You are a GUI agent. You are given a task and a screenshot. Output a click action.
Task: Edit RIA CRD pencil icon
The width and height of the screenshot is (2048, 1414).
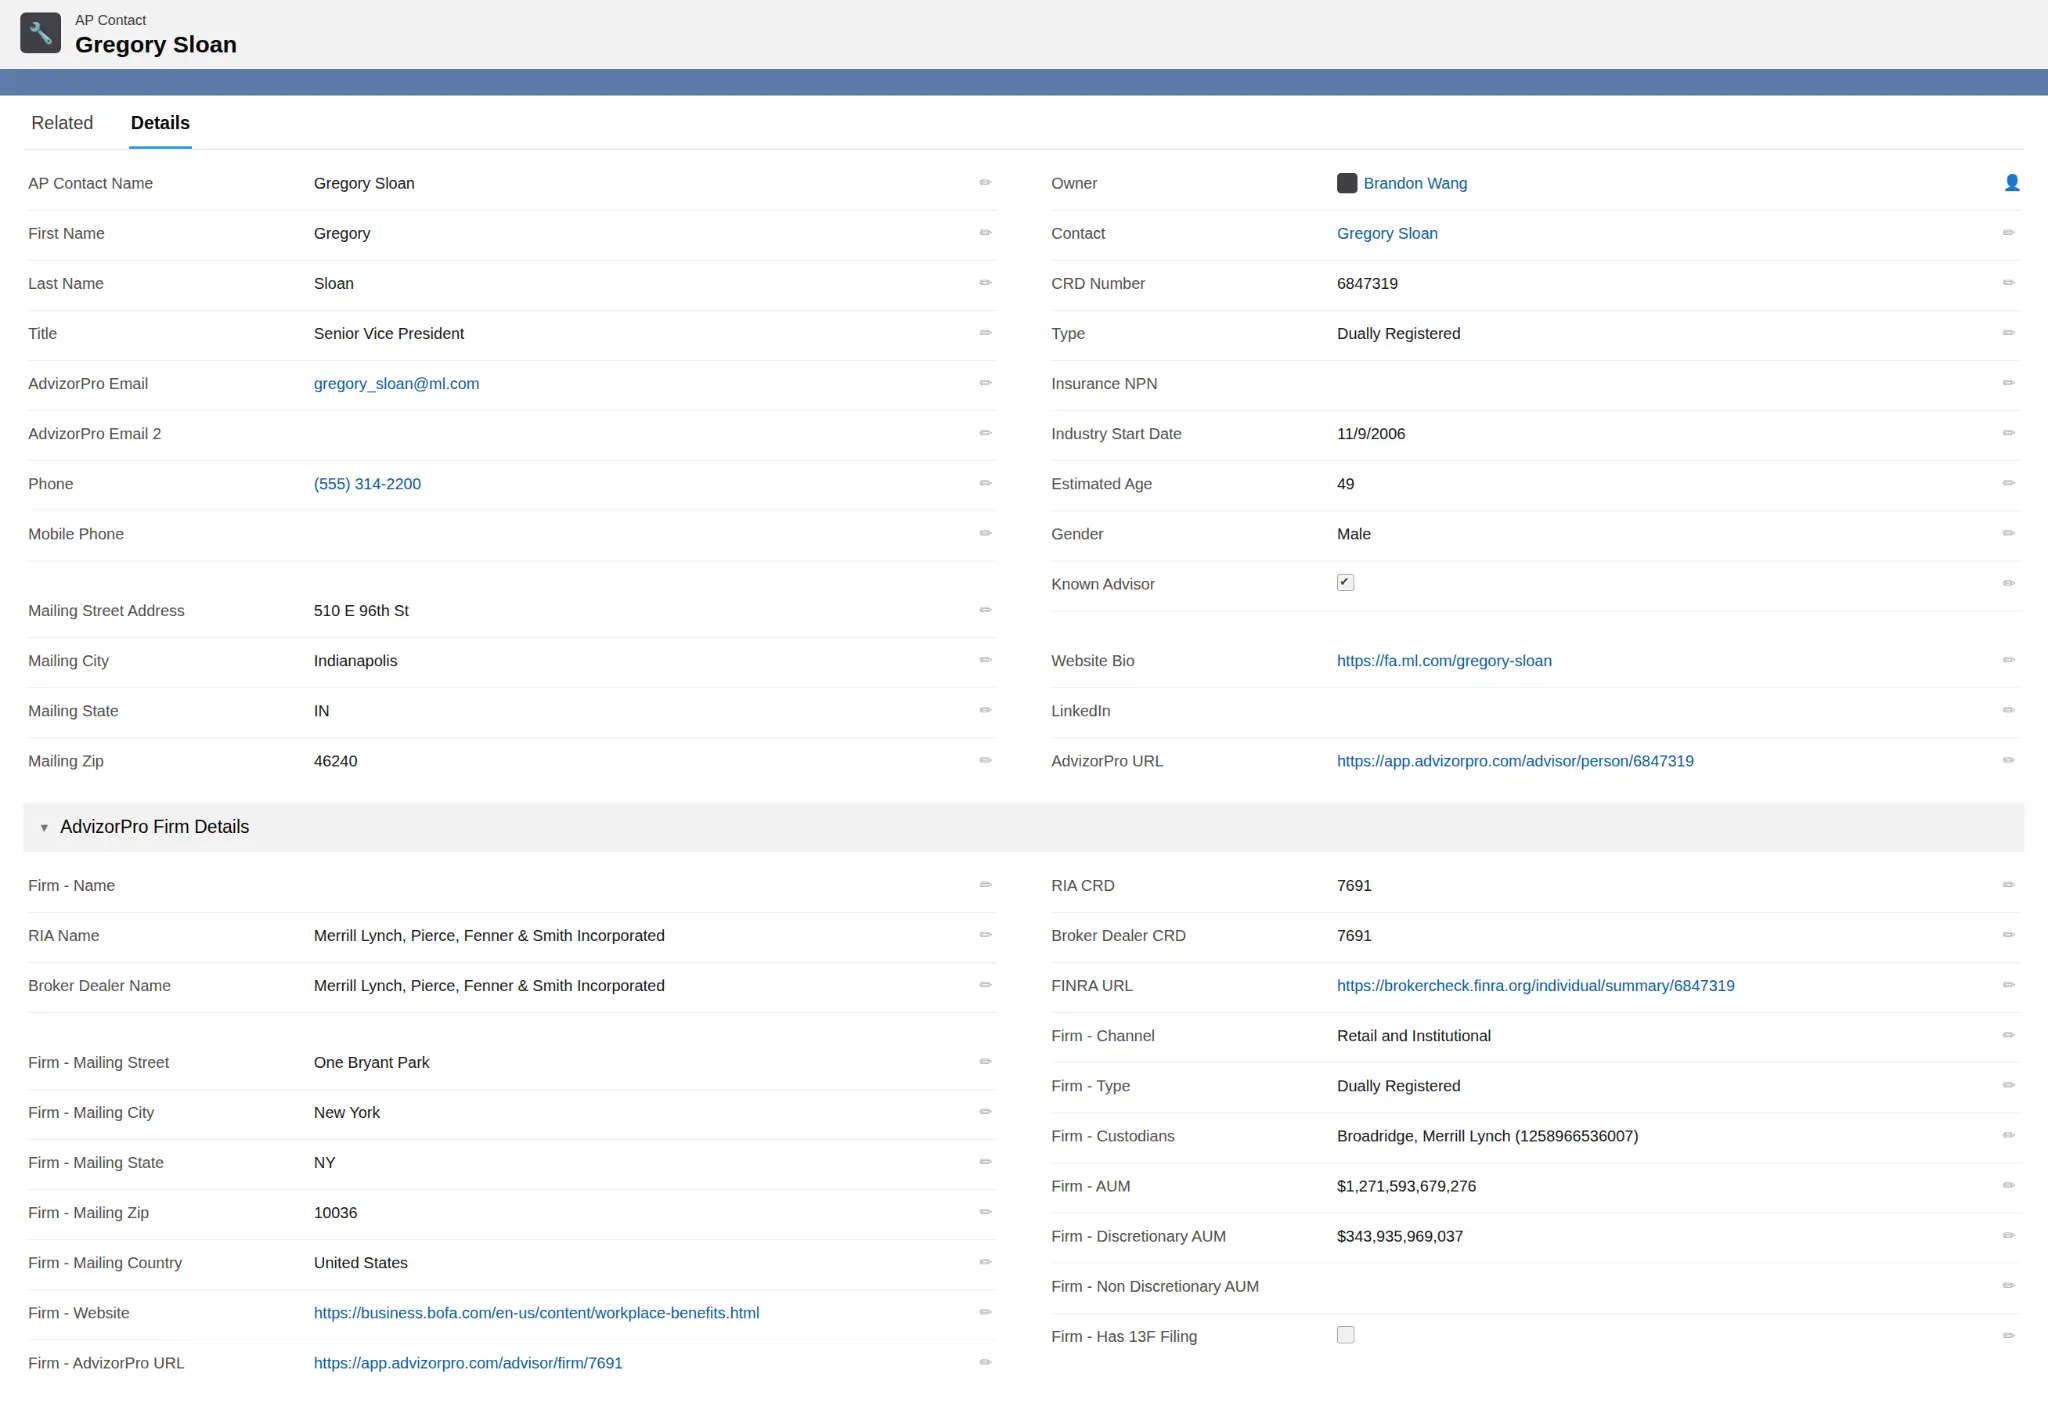point(2008,885)
